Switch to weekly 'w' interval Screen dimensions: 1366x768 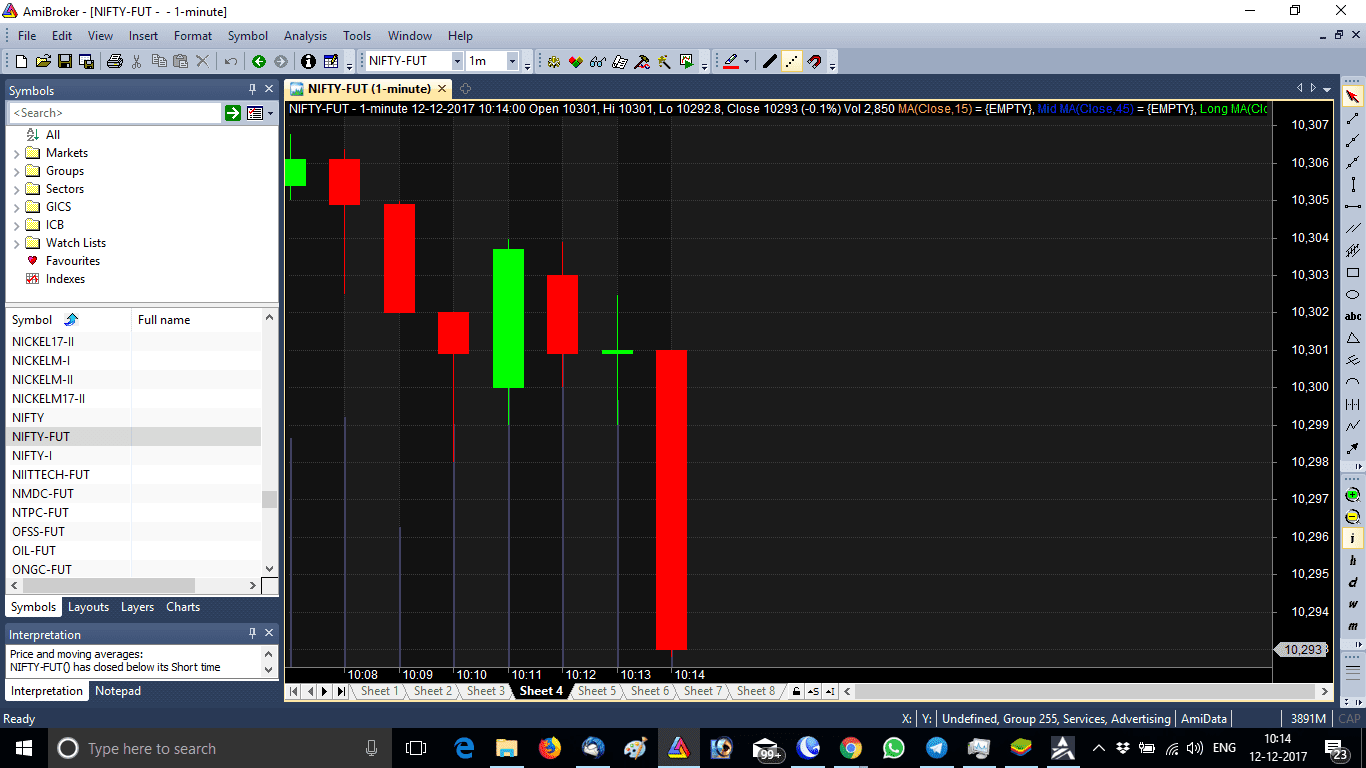[x=1353, y=605]
